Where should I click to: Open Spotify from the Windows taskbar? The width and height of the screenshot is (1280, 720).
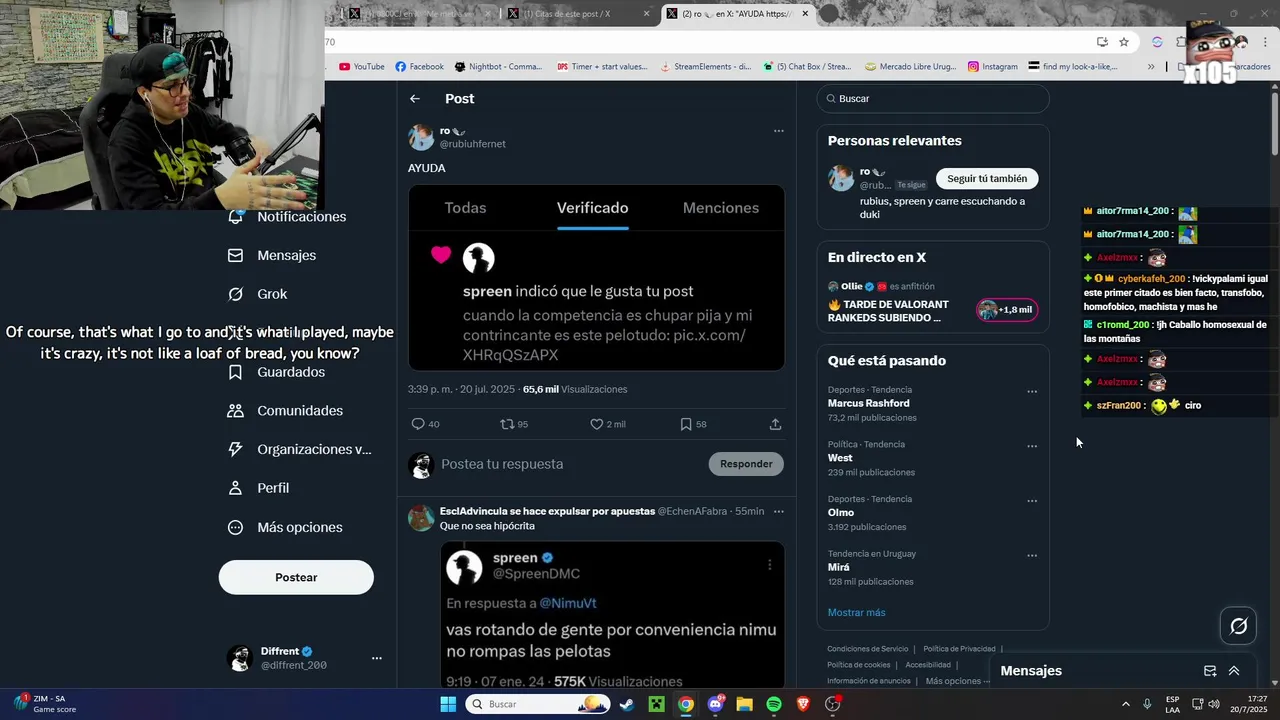[x=774, y=704]
